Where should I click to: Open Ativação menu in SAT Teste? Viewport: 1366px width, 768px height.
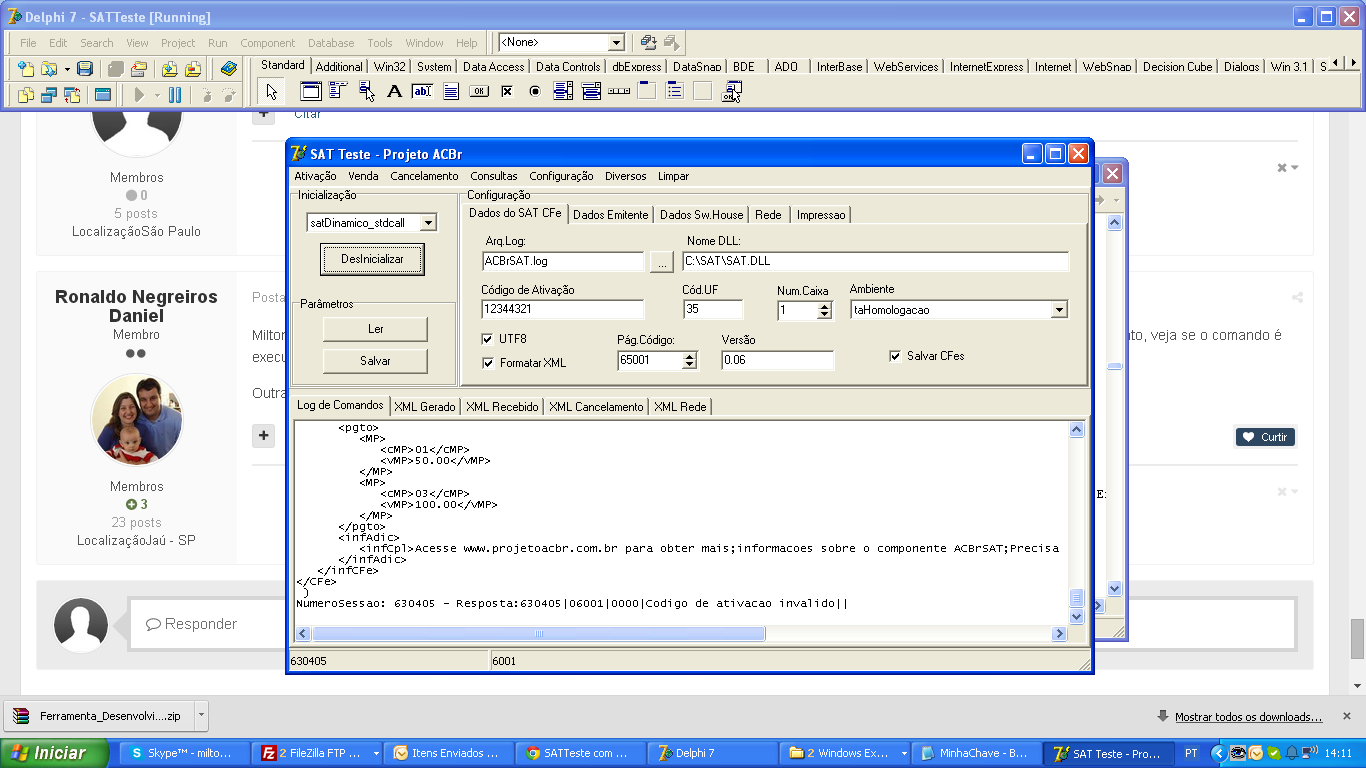(316, 176)
